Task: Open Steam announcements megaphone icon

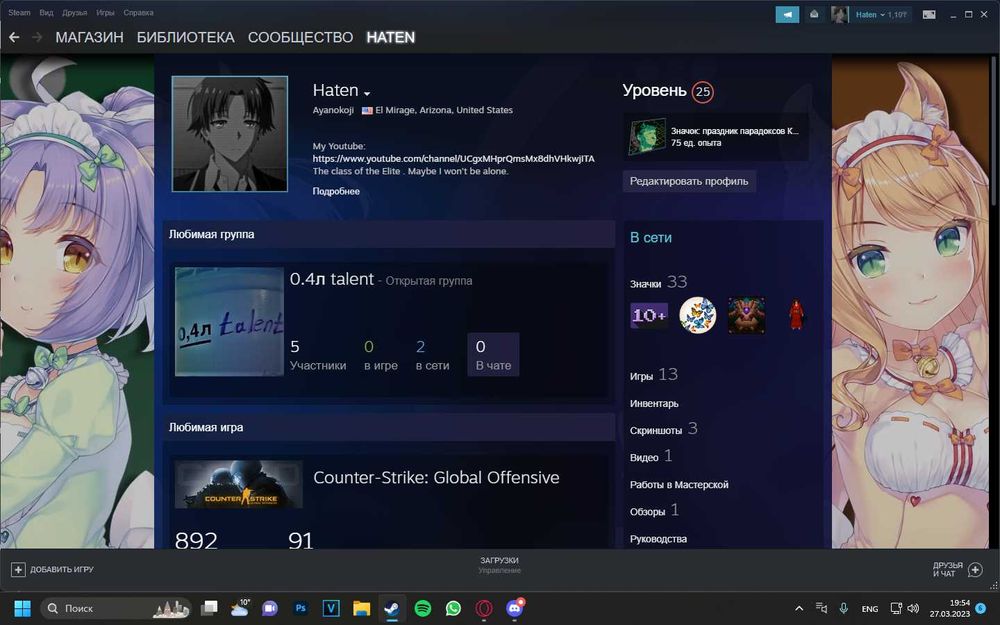Action: pos(787,15)
